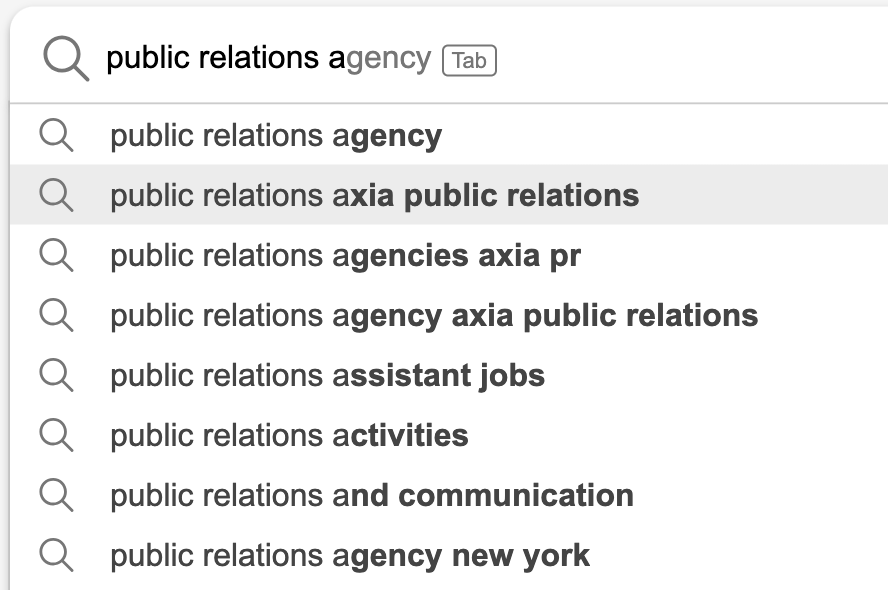Click magnifier icon beside 'public relations agency'
The image size is (888, 591).
click(x=56, y=135)
